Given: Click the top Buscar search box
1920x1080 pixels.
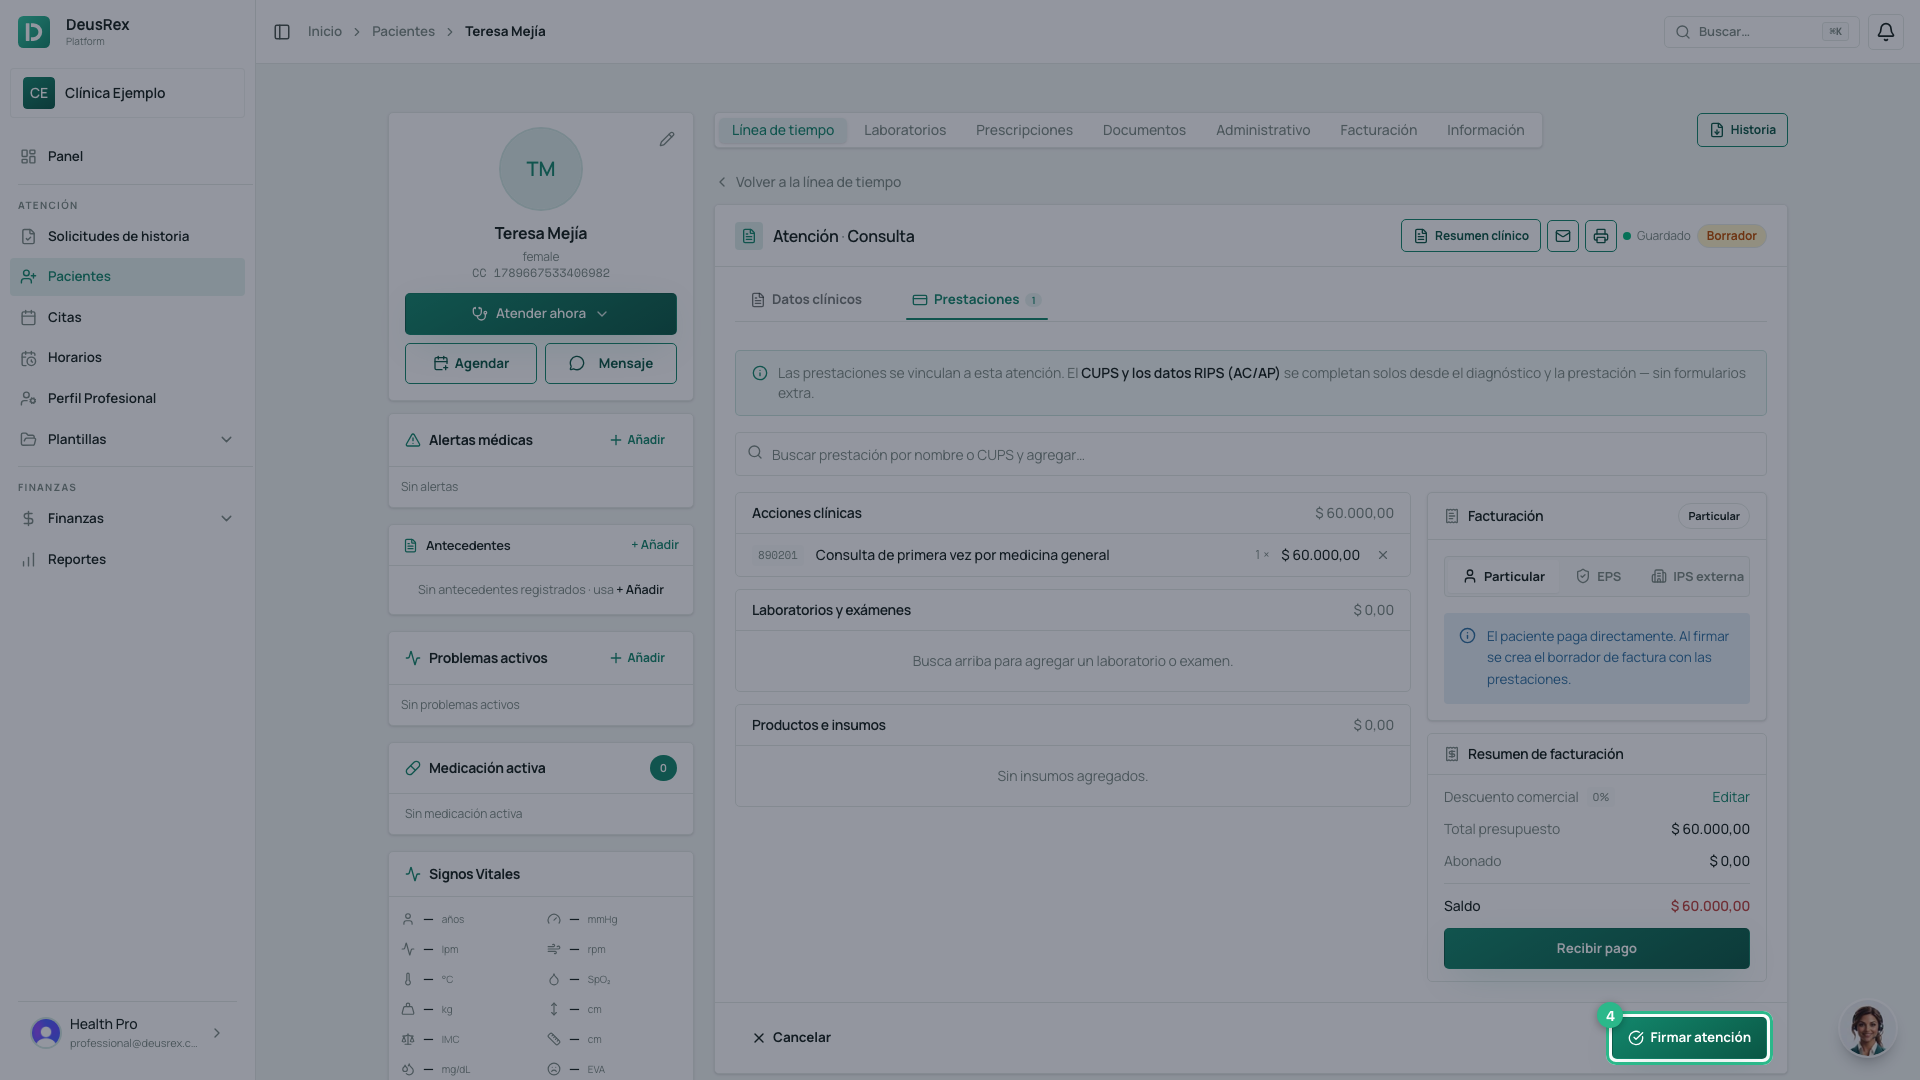Looking at the screenshot, I should 1761,32.
